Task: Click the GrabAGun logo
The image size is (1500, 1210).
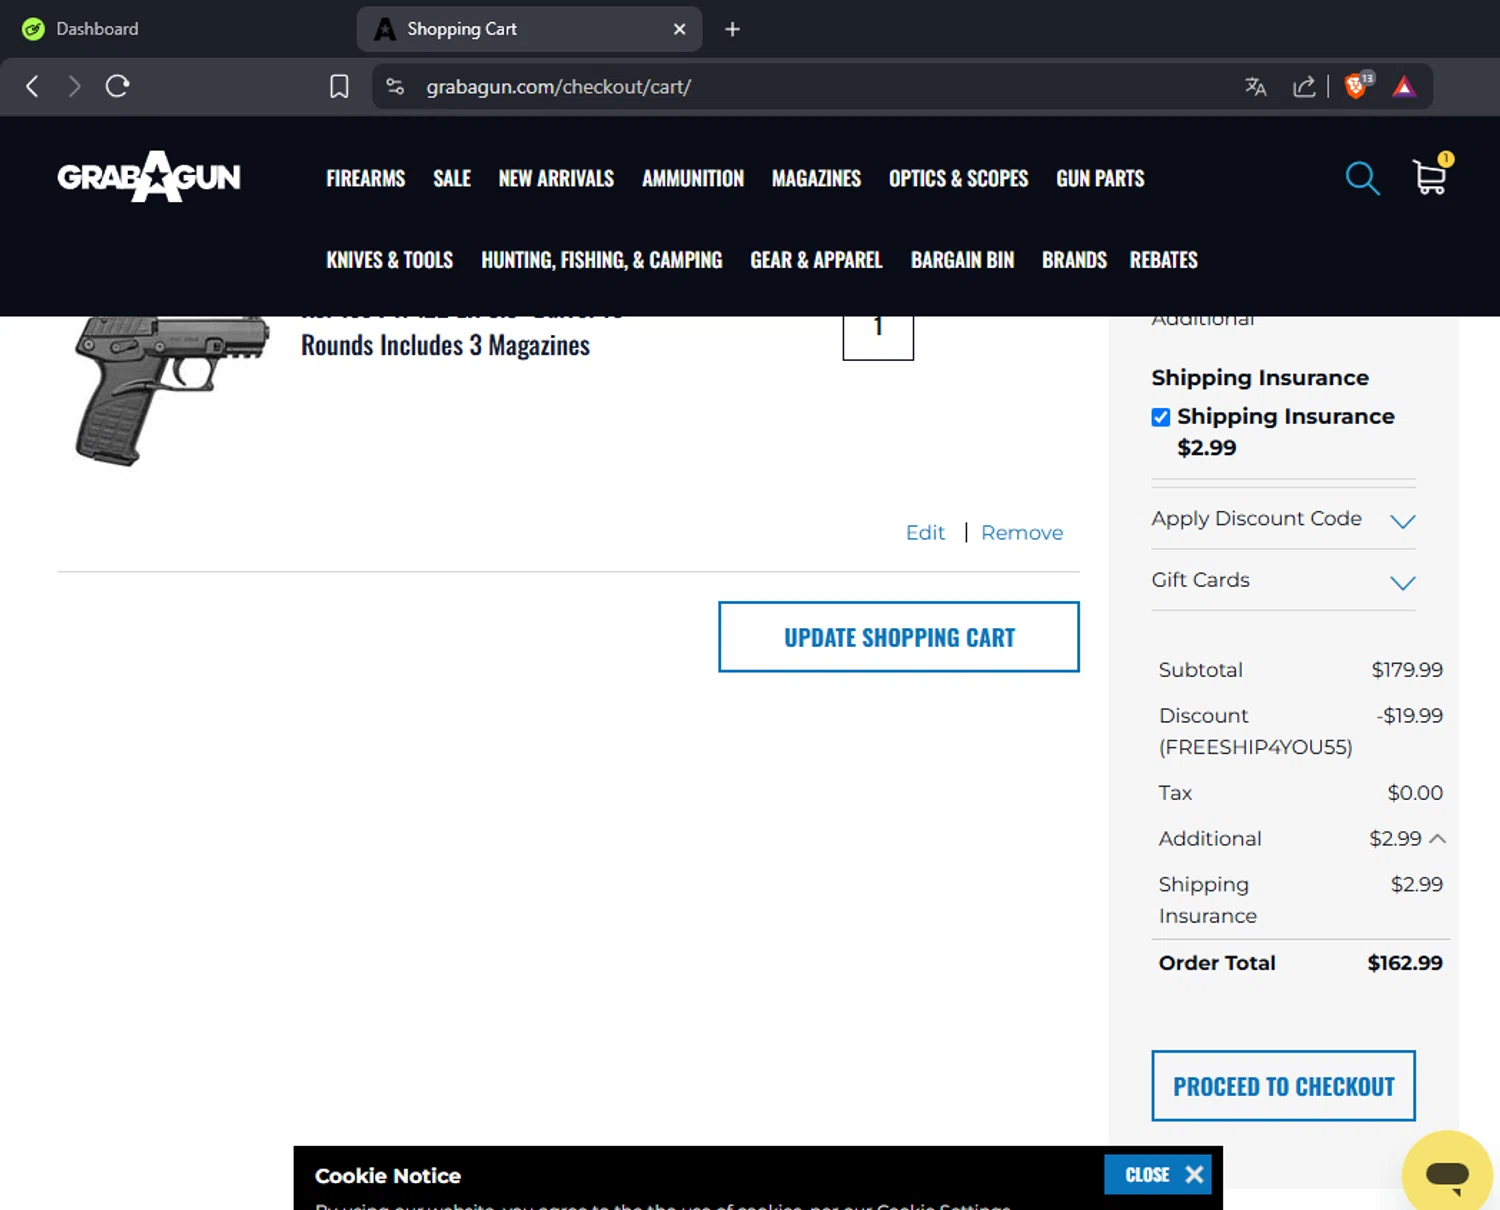Action: tap(149, 177)
